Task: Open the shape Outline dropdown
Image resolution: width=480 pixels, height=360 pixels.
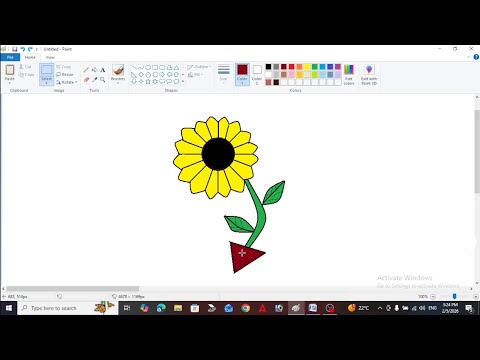Action: click(199, 67)
